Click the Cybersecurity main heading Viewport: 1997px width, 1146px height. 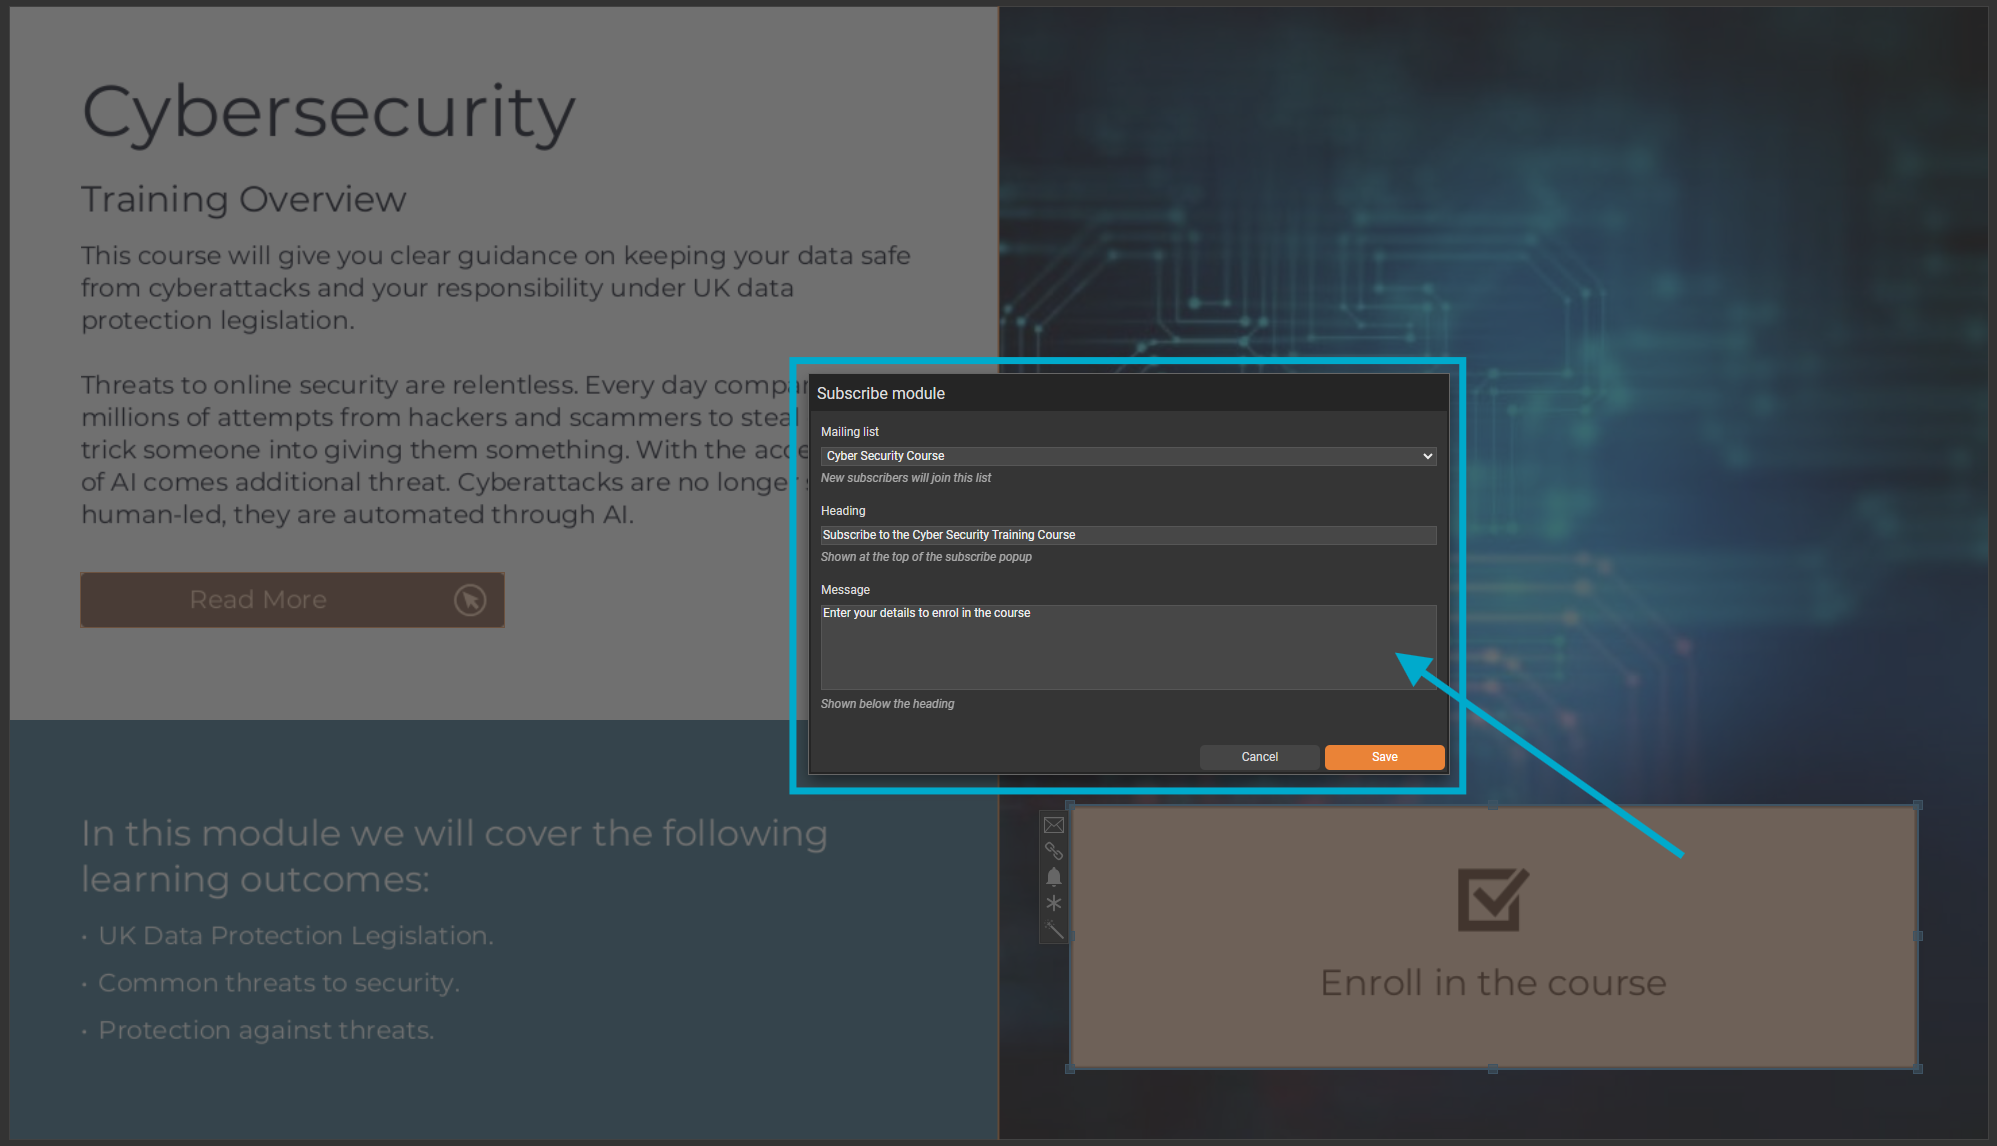pos(328,112)
